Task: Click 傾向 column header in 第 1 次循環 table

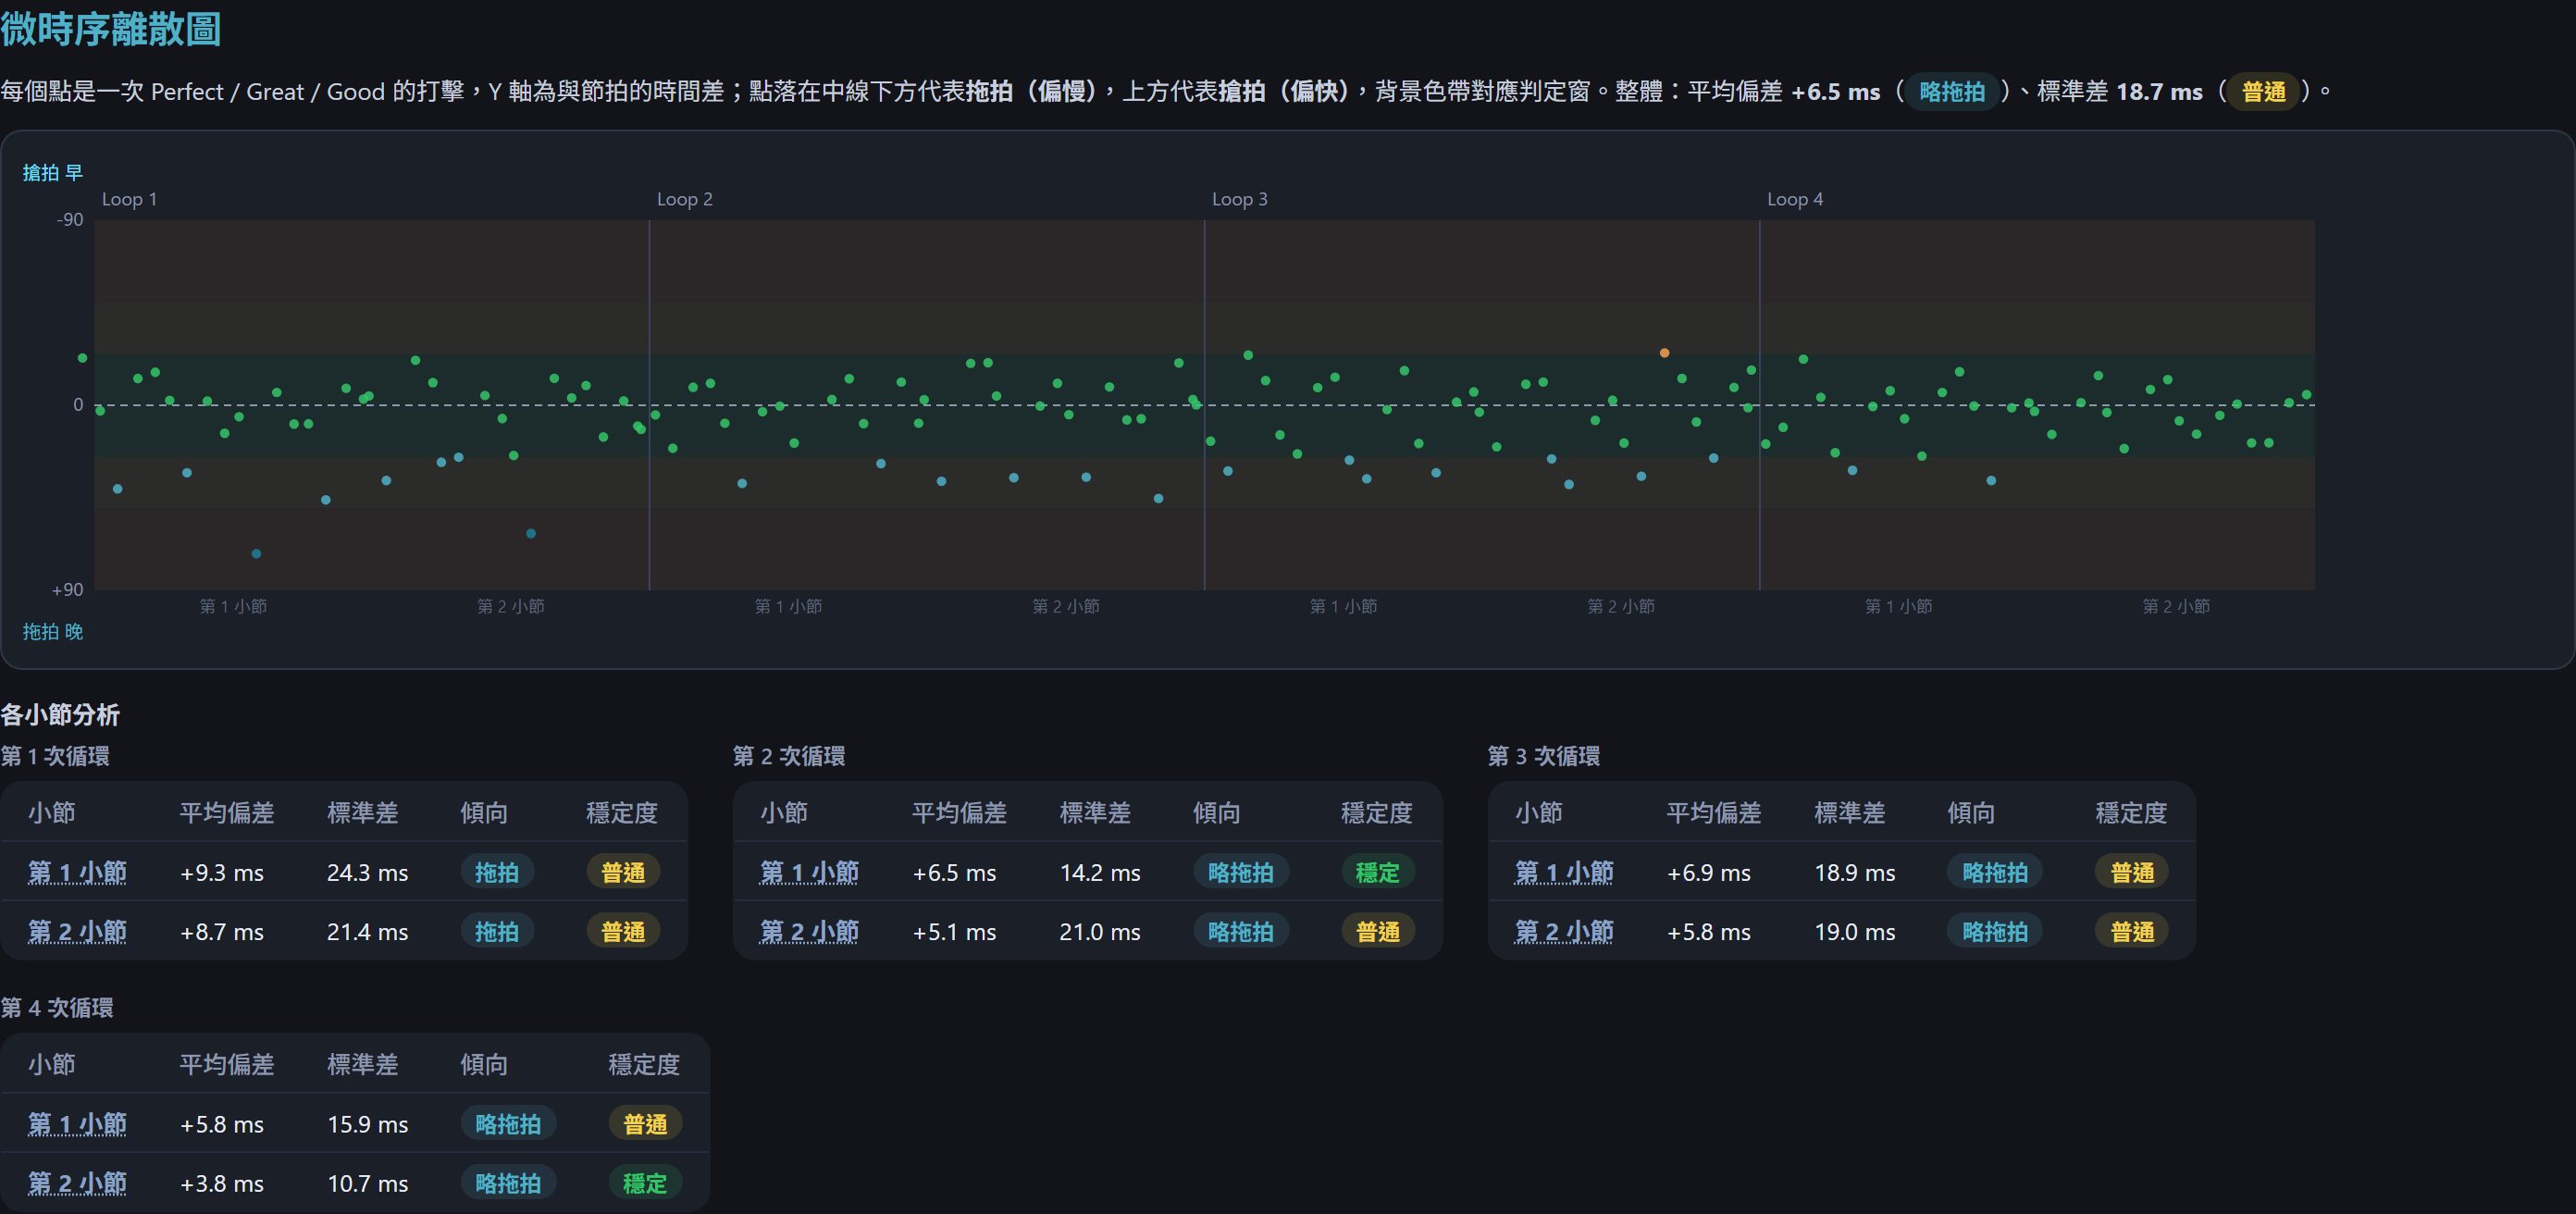Action: tap(484, 813)
